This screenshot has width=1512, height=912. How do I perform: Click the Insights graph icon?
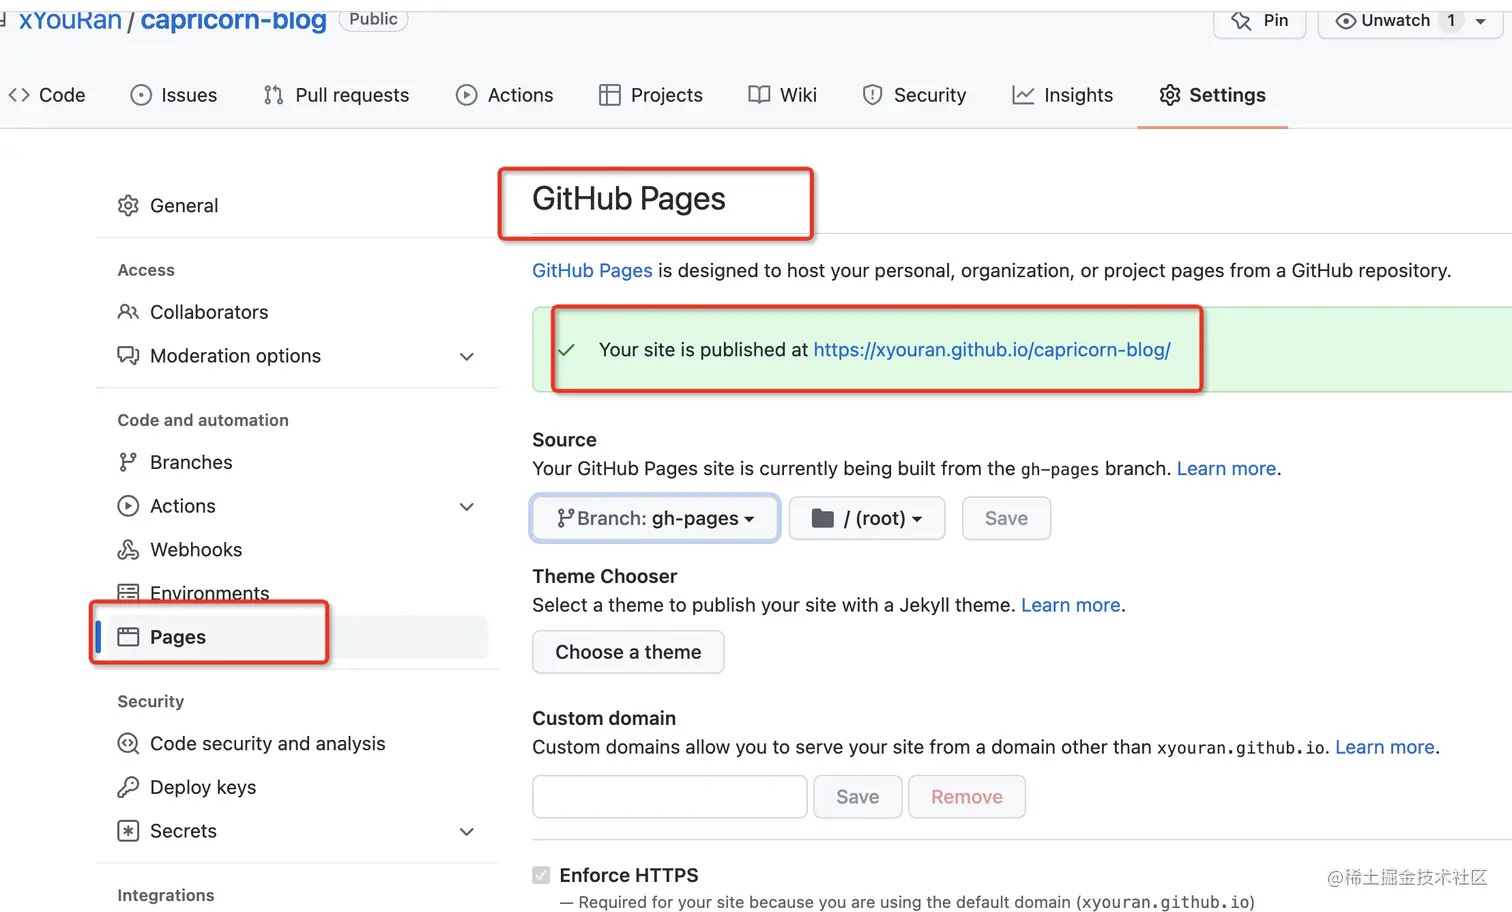pyautogui.click(x=1022, y=95)
